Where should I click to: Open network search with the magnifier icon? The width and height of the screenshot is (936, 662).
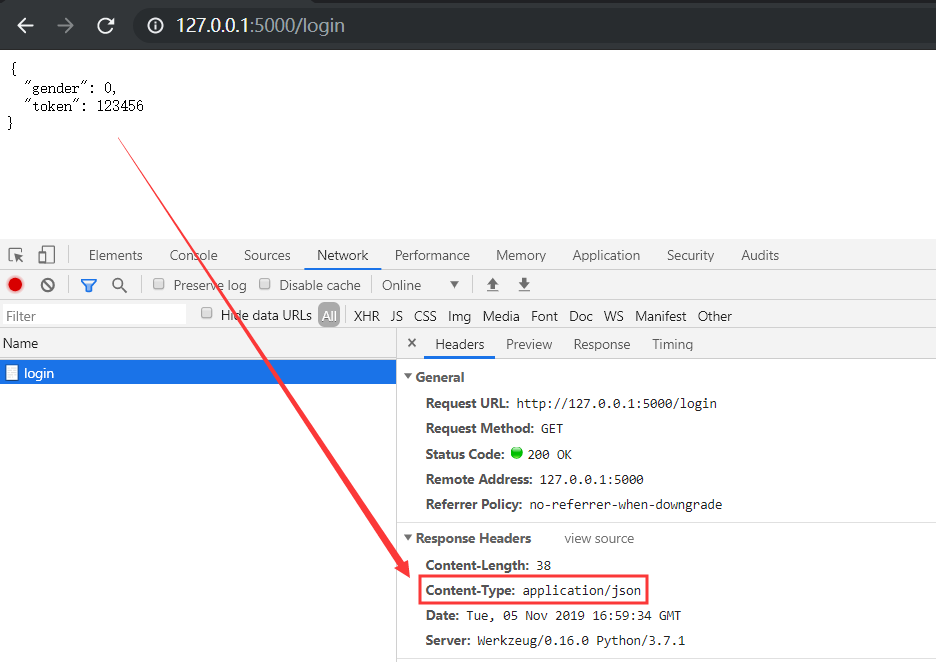point(119,285)
